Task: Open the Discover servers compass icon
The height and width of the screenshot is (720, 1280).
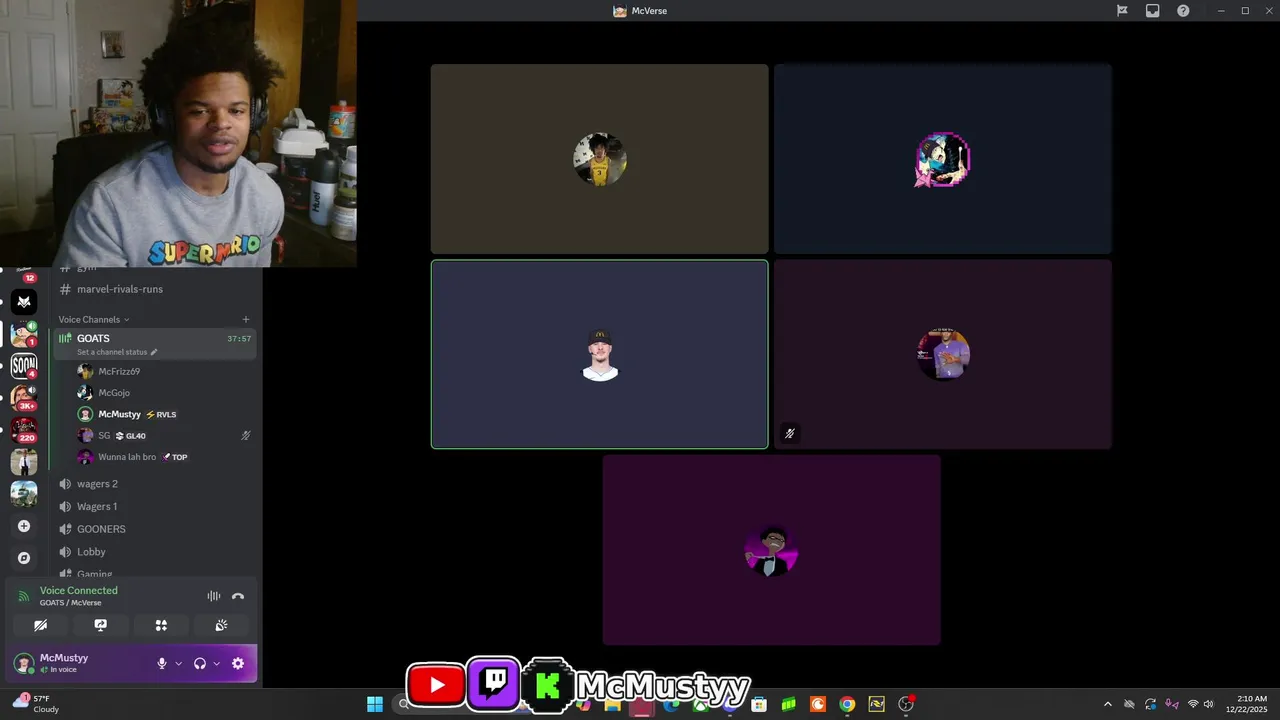Action: [x=24, y=558]
